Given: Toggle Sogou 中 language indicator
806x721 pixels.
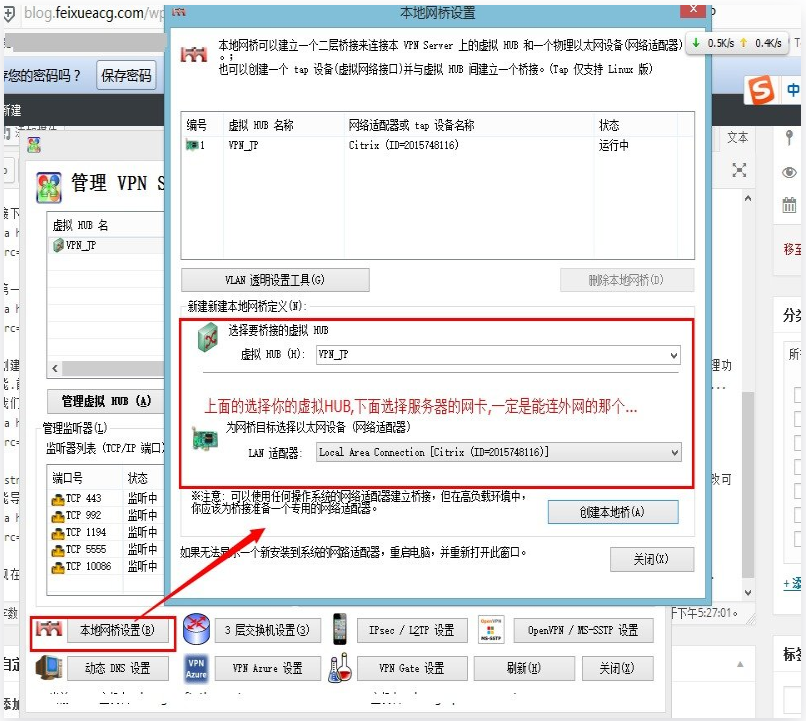Looking at the screenshot, I should tap(792, 90).
